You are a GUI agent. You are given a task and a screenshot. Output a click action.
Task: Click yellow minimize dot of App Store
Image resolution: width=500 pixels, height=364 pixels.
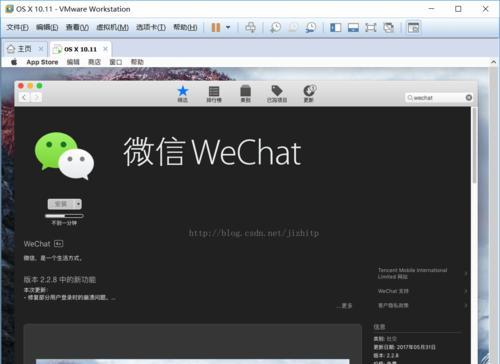30,86
